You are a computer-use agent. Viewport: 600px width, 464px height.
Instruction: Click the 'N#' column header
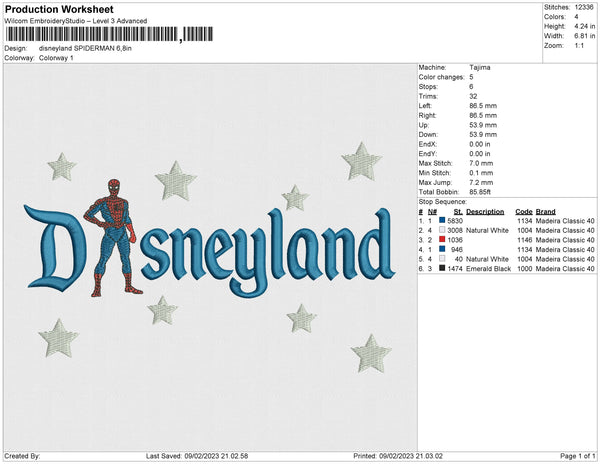tap(432, 212)
